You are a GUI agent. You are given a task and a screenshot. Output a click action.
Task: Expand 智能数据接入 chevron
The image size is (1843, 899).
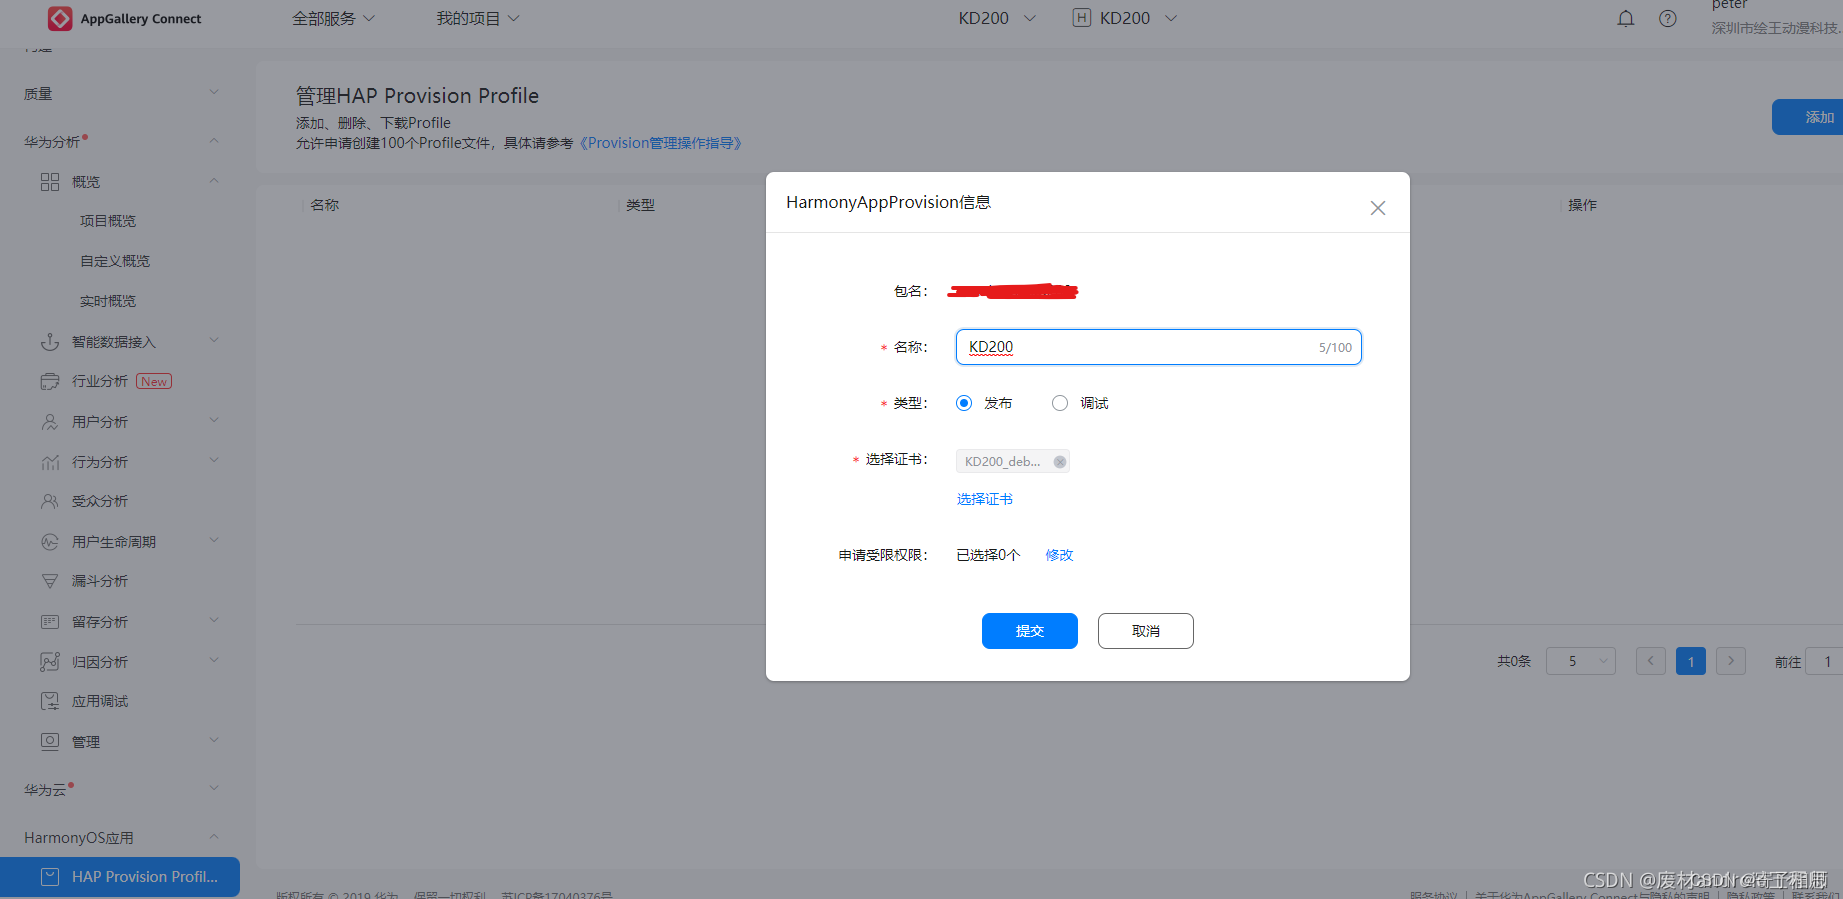[x=214, y=341]
